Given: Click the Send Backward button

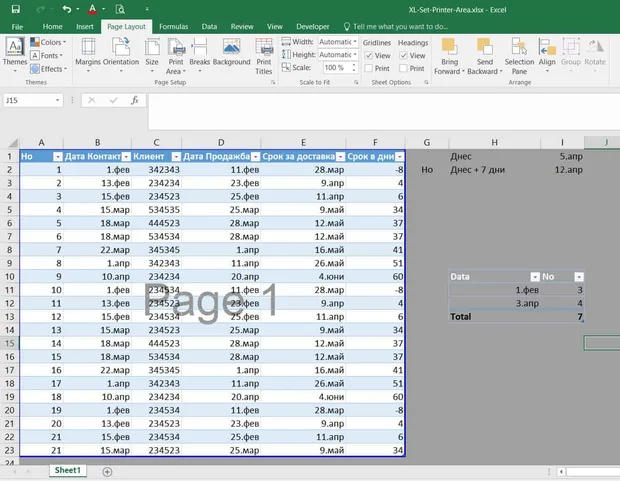Looking at the screenshot, I should (x=485, y=56).
